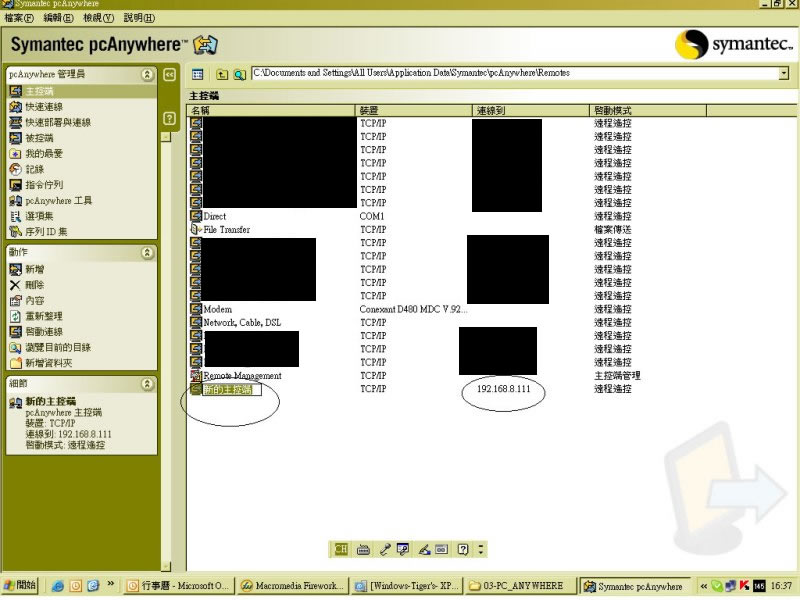Viewport: 800px width, 600px height.
Task: Click the 192.168.8.111 cell
Action: click(x=504, y=389)
